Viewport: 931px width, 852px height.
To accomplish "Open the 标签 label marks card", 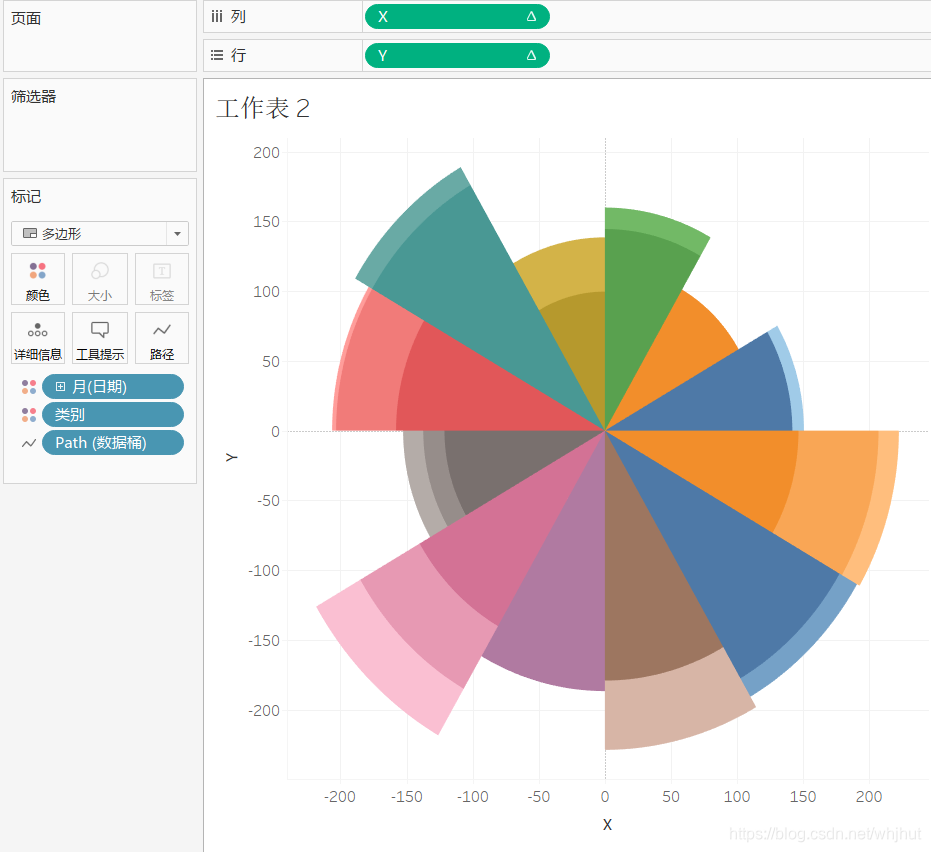I will [162, 279].
